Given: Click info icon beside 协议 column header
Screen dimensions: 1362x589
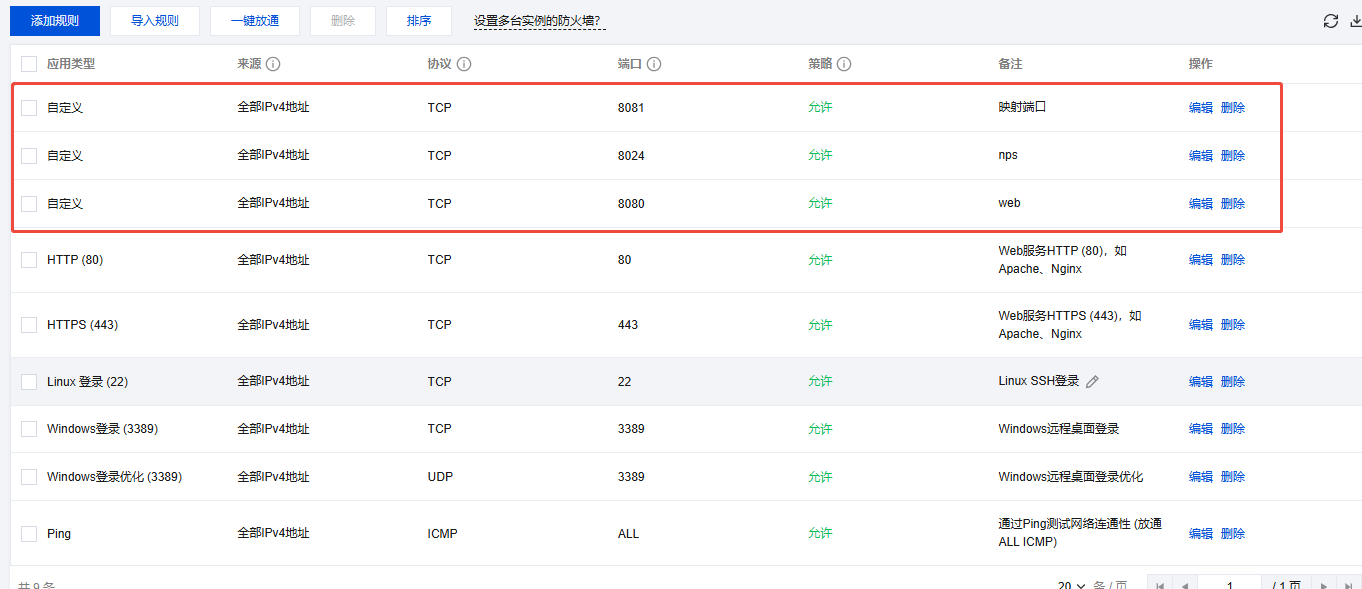Looking at the screenshot, I should [464, 64].
